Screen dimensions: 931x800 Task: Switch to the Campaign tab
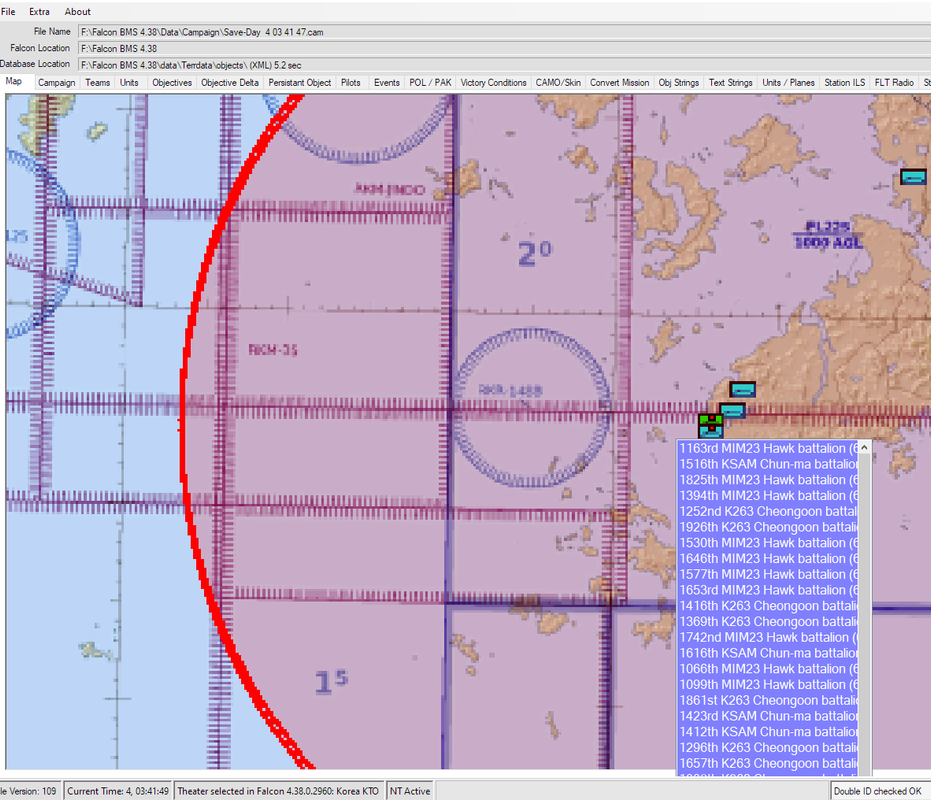click(x=57, y=83)
